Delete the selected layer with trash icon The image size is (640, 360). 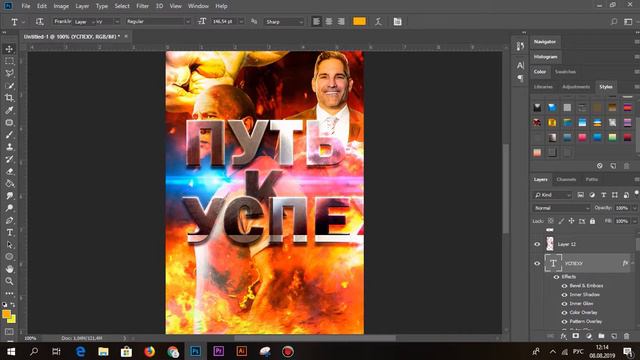(x=627, y=336)
